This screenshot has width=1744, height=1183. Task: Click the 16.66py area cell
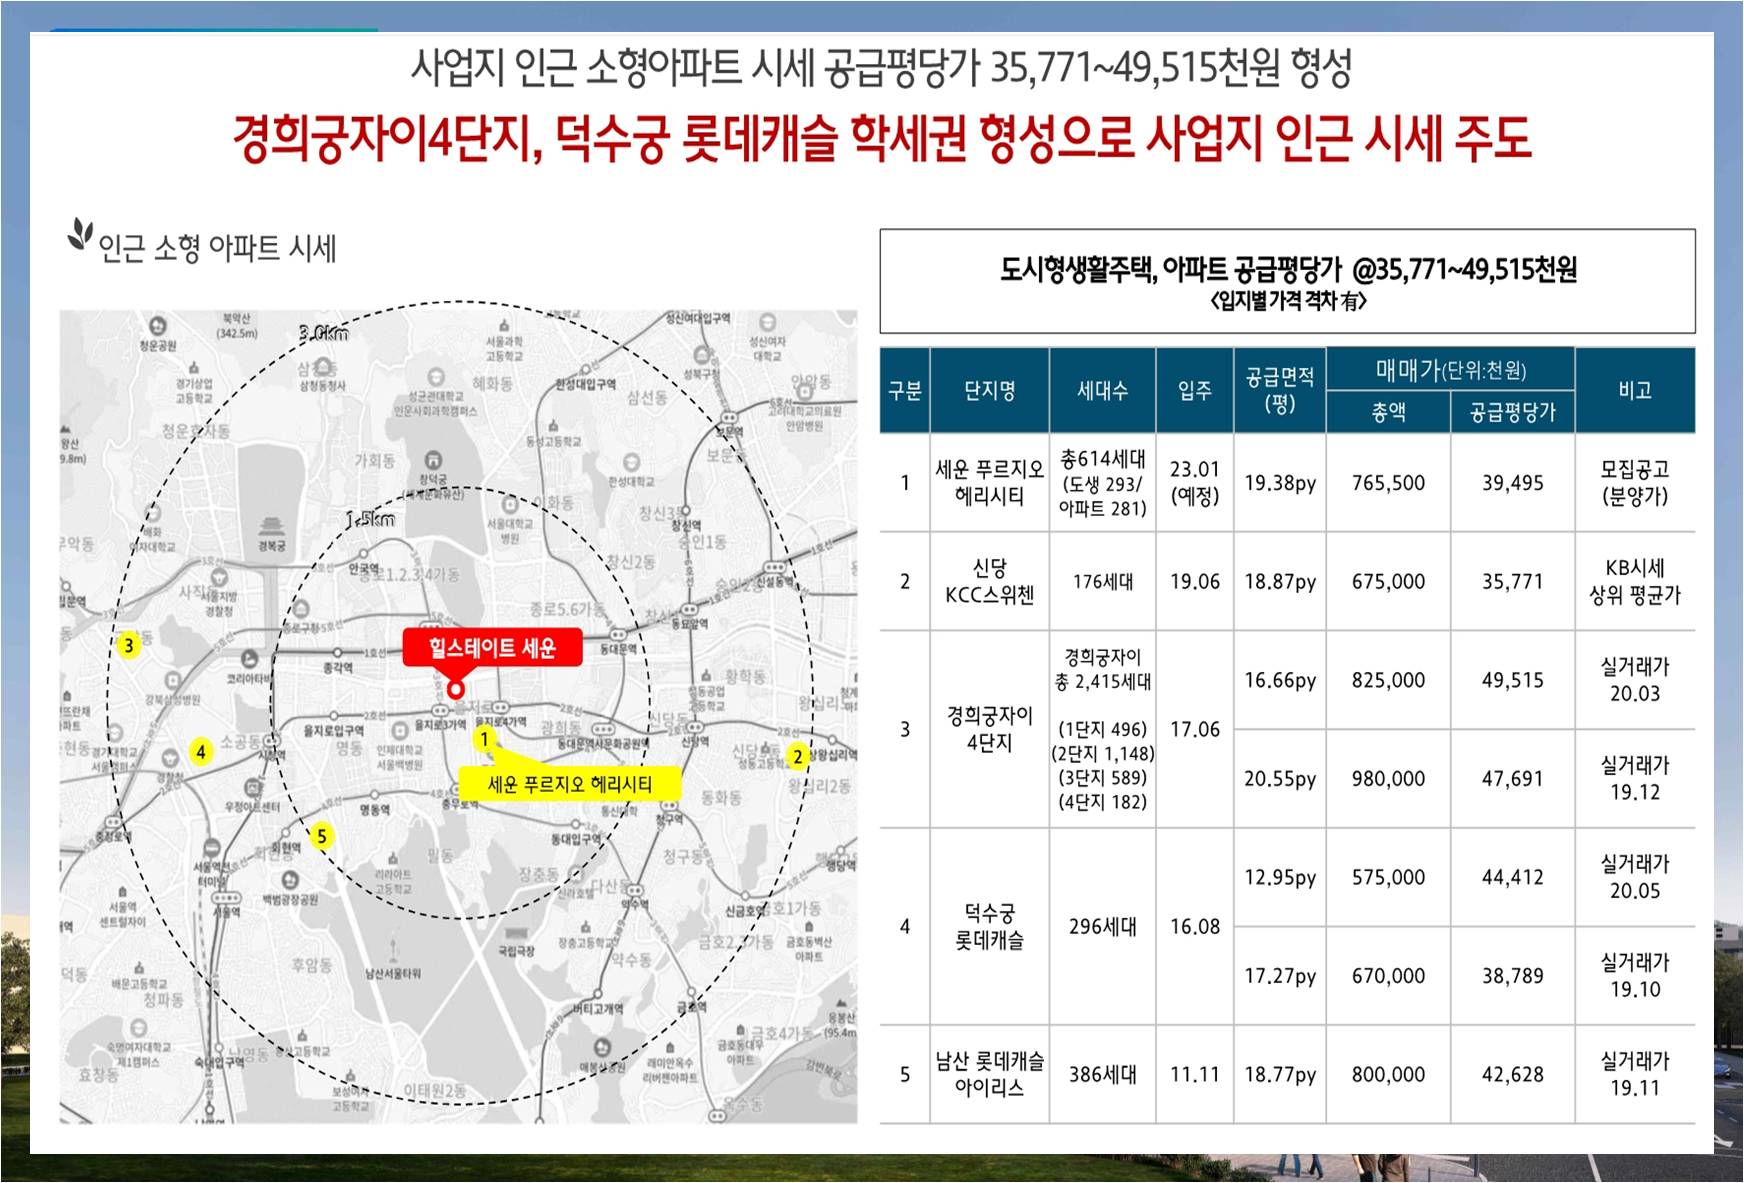(1280, 680)
